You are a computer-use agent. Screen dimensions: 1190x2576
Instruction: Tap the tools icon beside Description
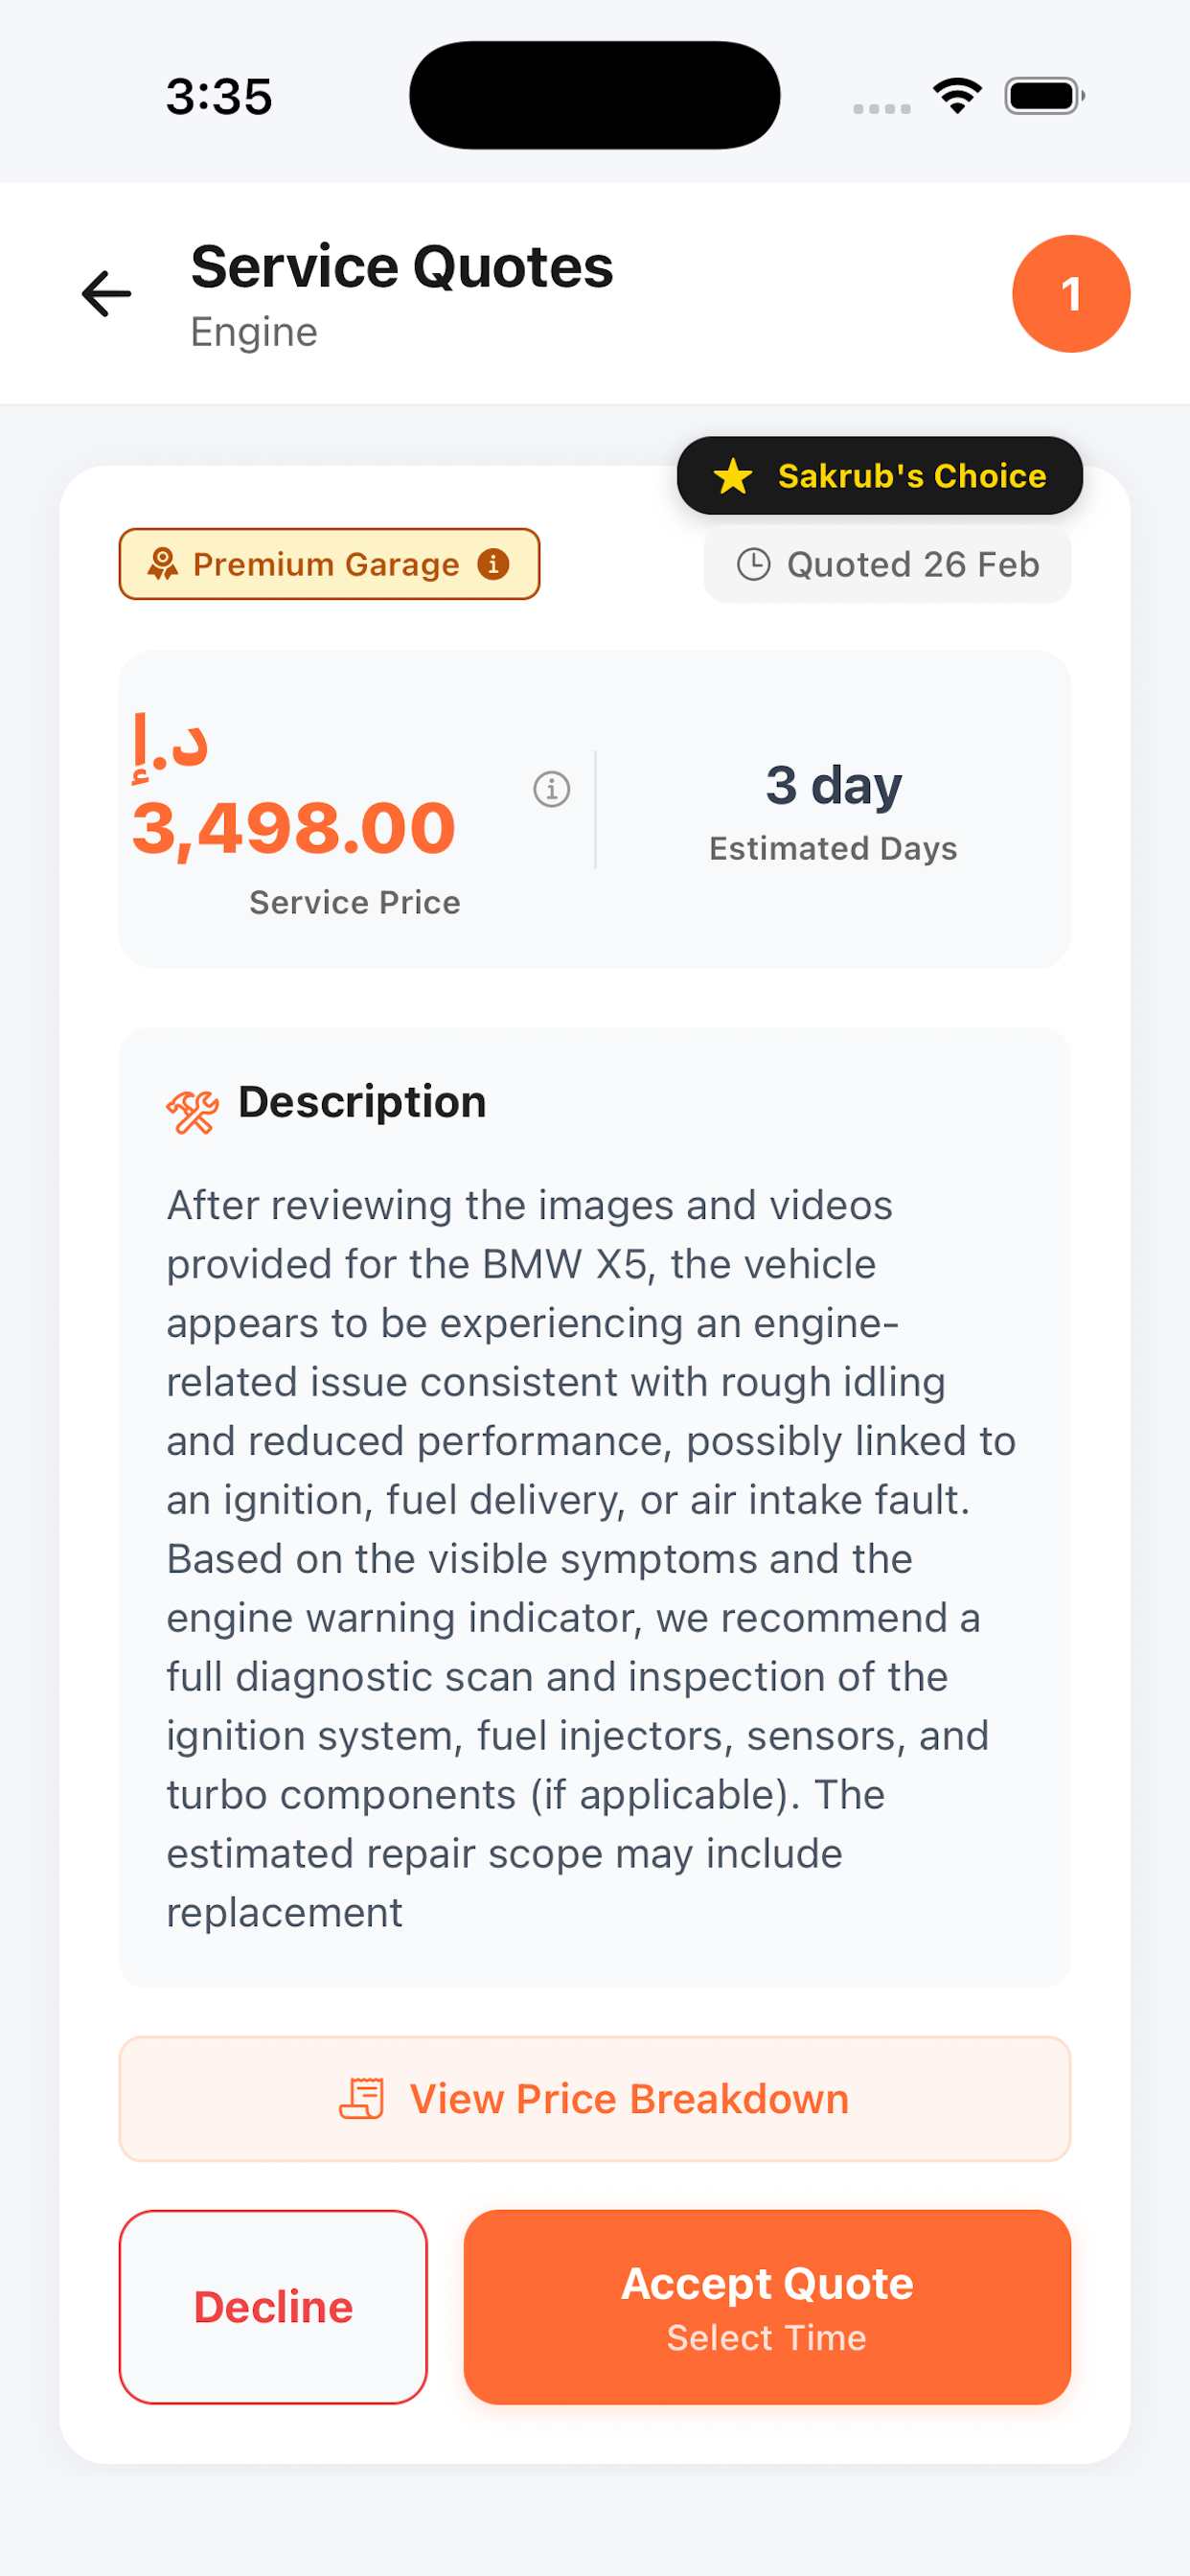pyautogui.click(x=192, y=1111)
